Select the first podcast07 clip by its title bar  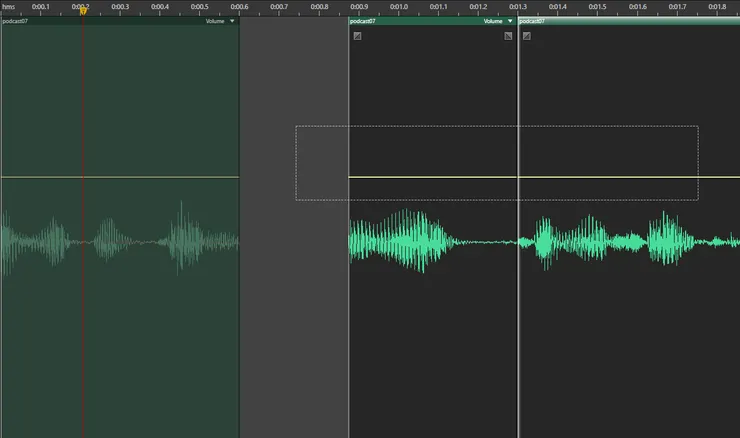[100, 21]
